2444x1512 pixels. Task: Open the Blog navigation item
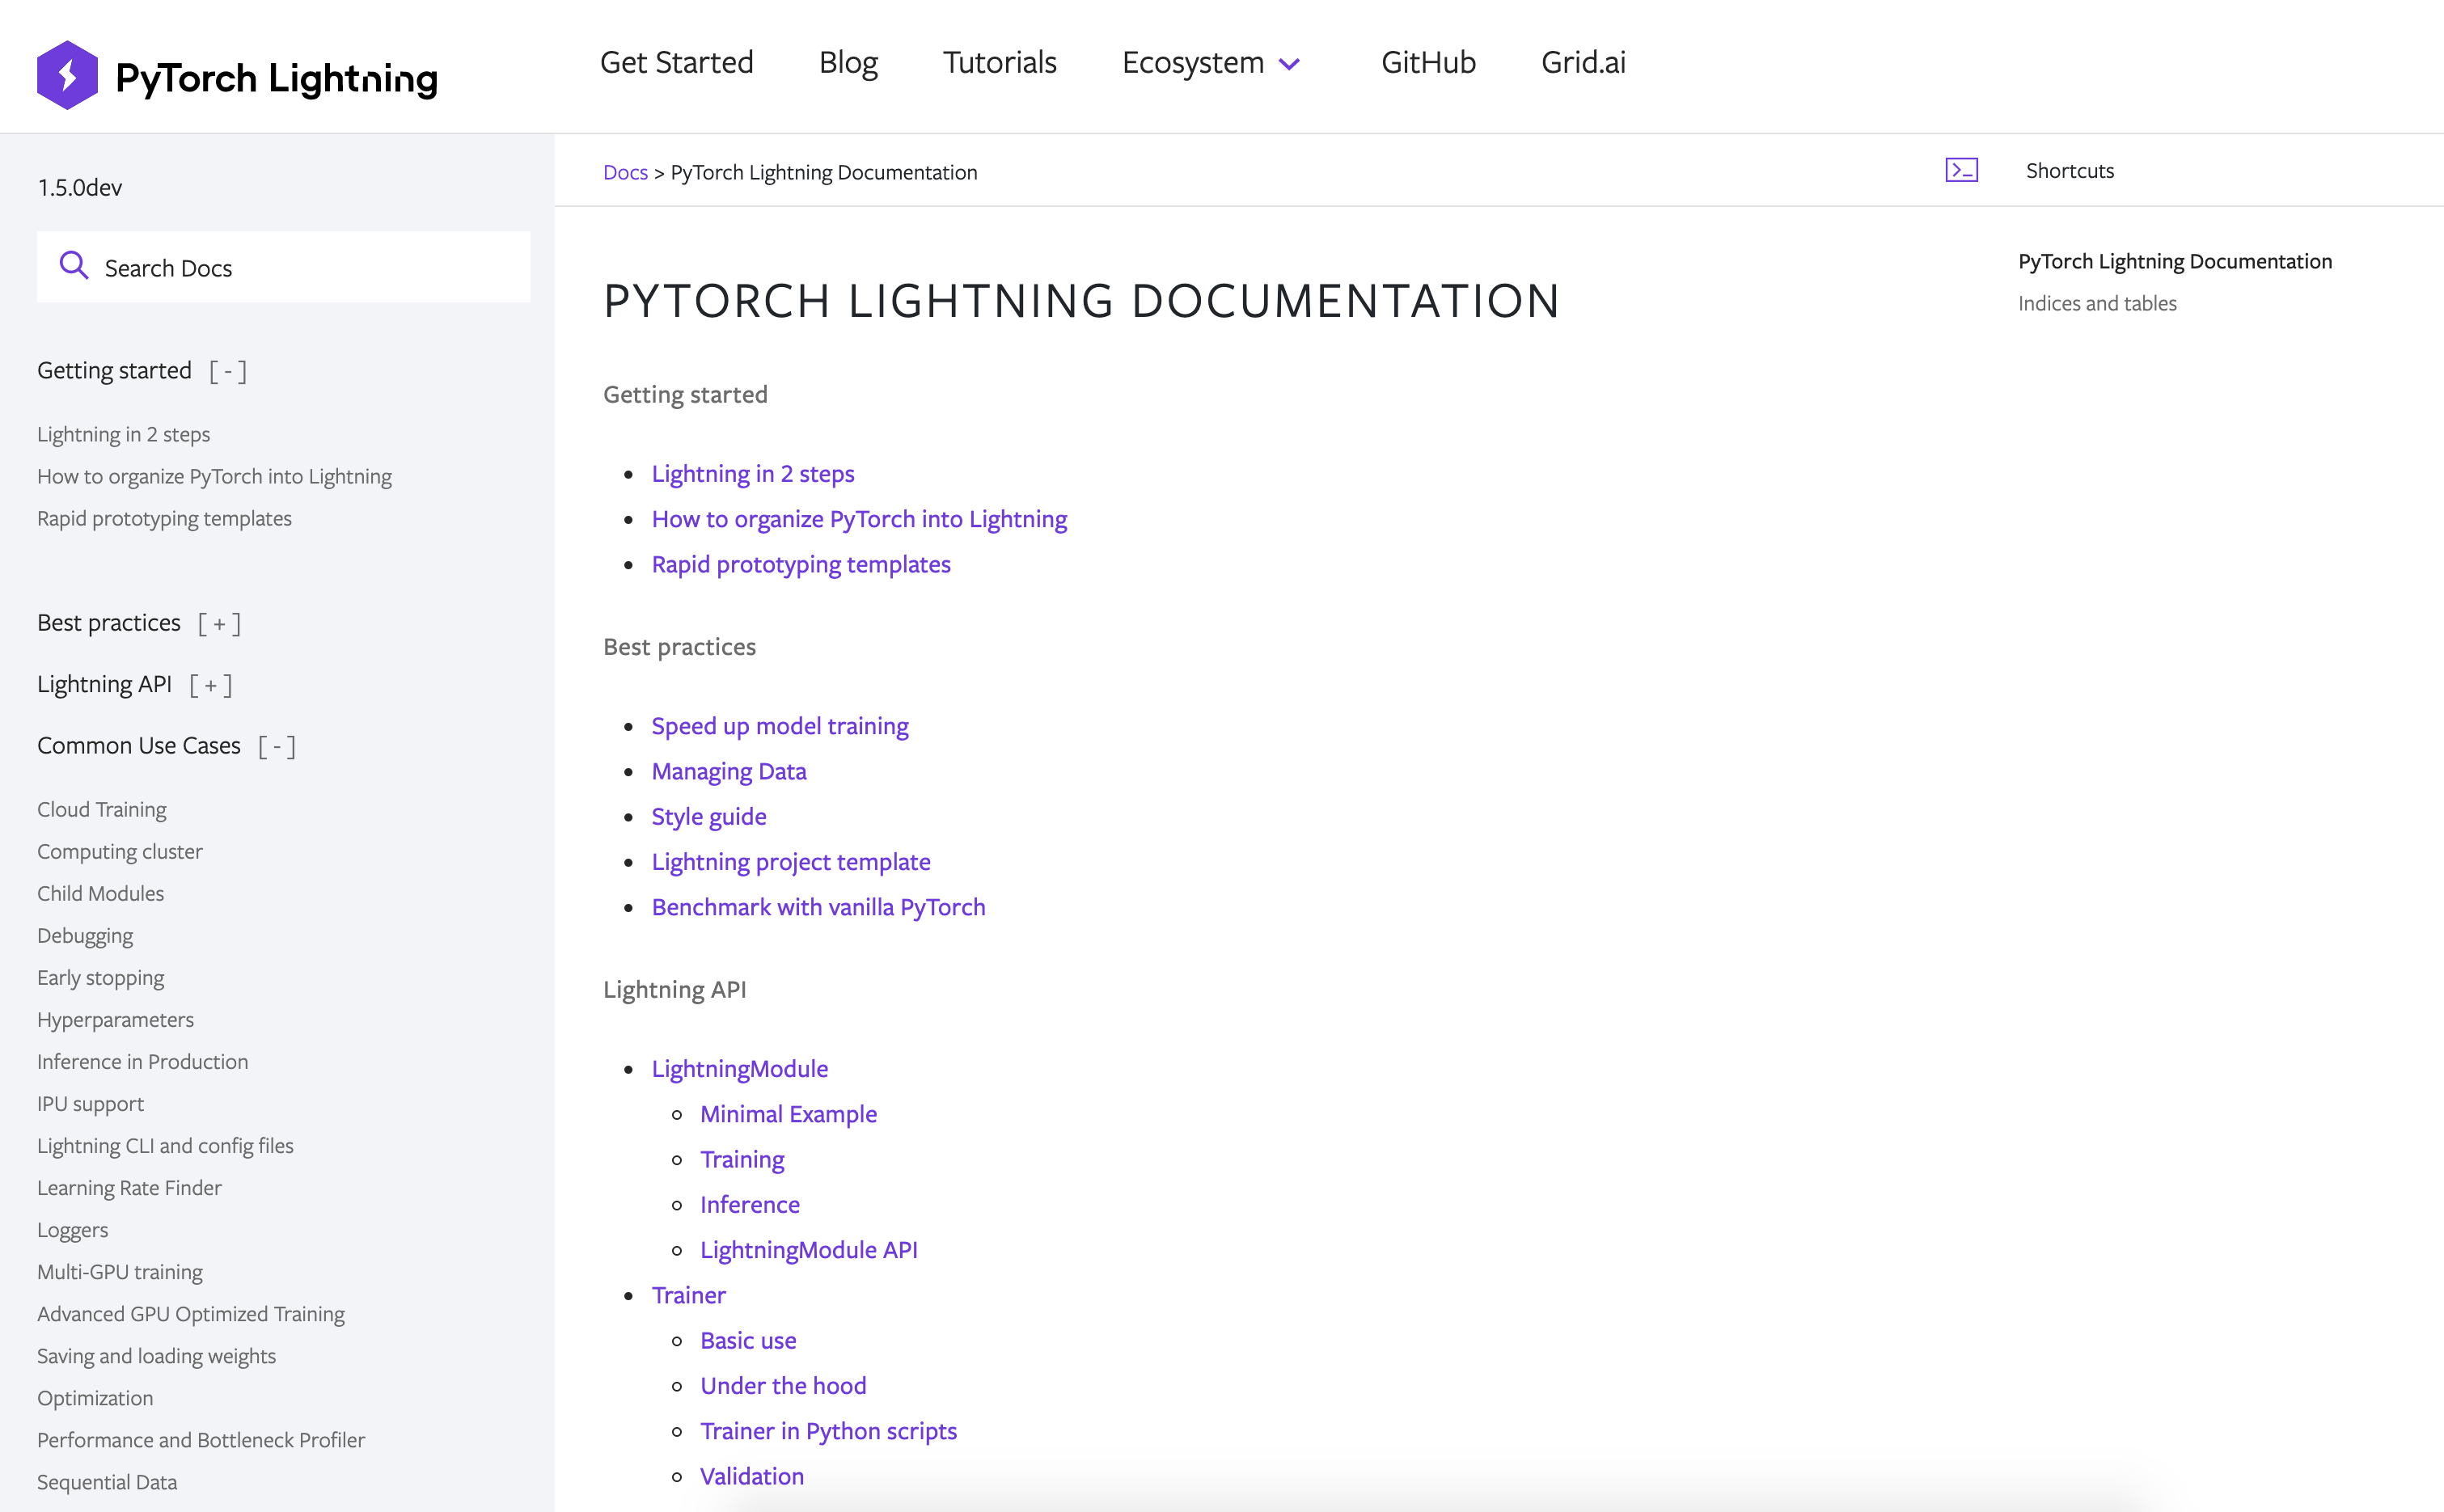[848, 63]
